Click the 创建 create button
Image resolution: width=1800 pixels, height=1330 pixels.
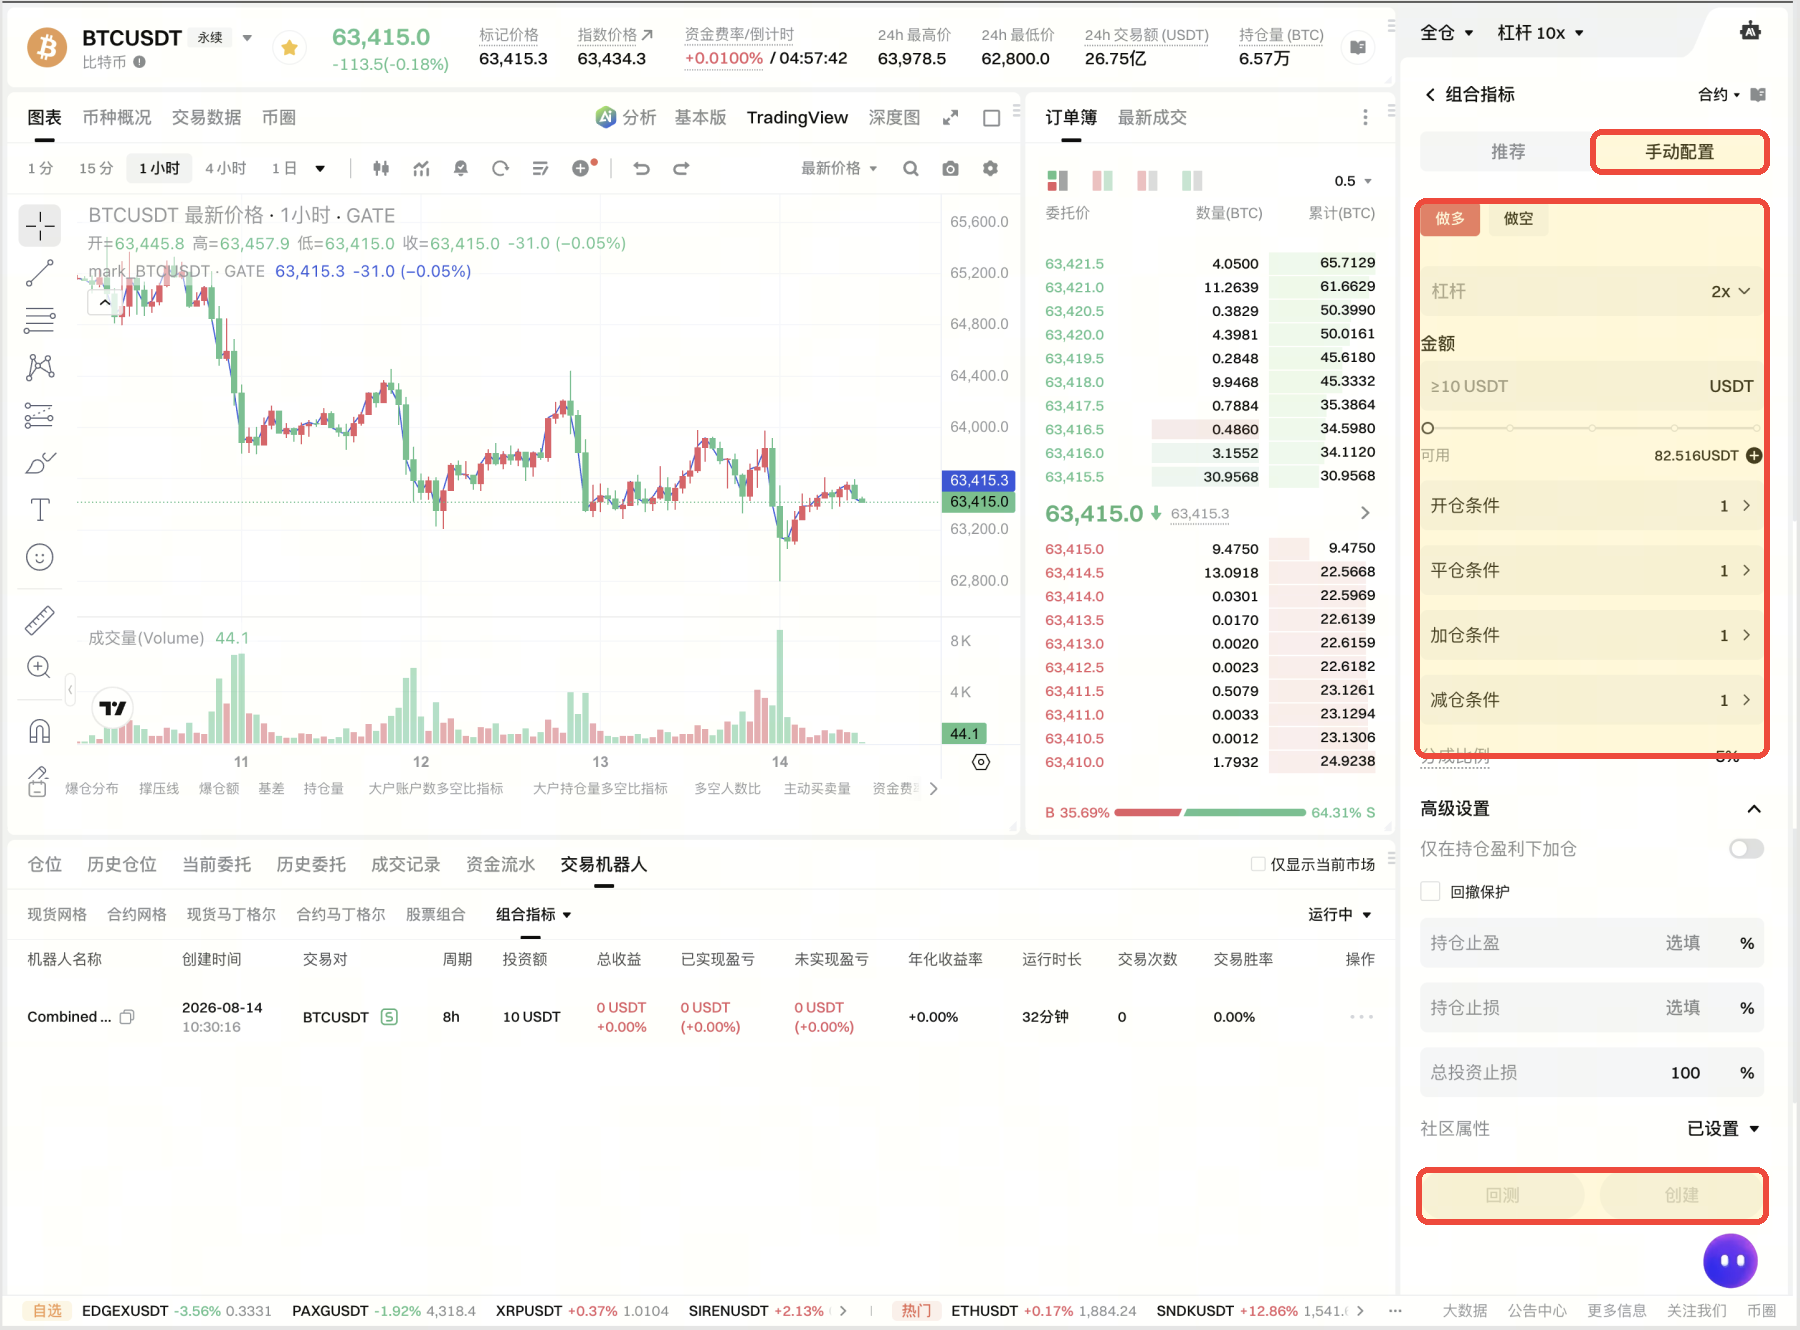click(x=1681, y=1195)
